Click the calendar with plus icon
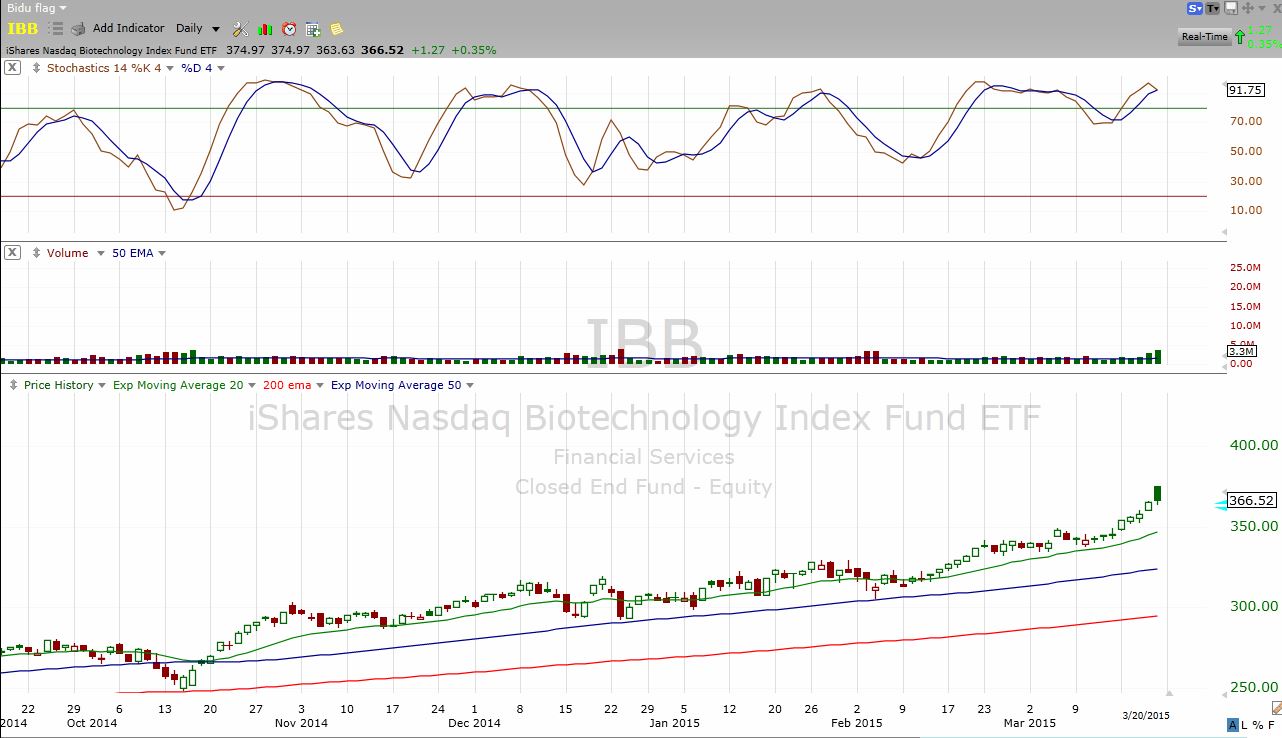The width and height of the screenshot is (1282, 738). pyautogui.click(x=313, y=29)
